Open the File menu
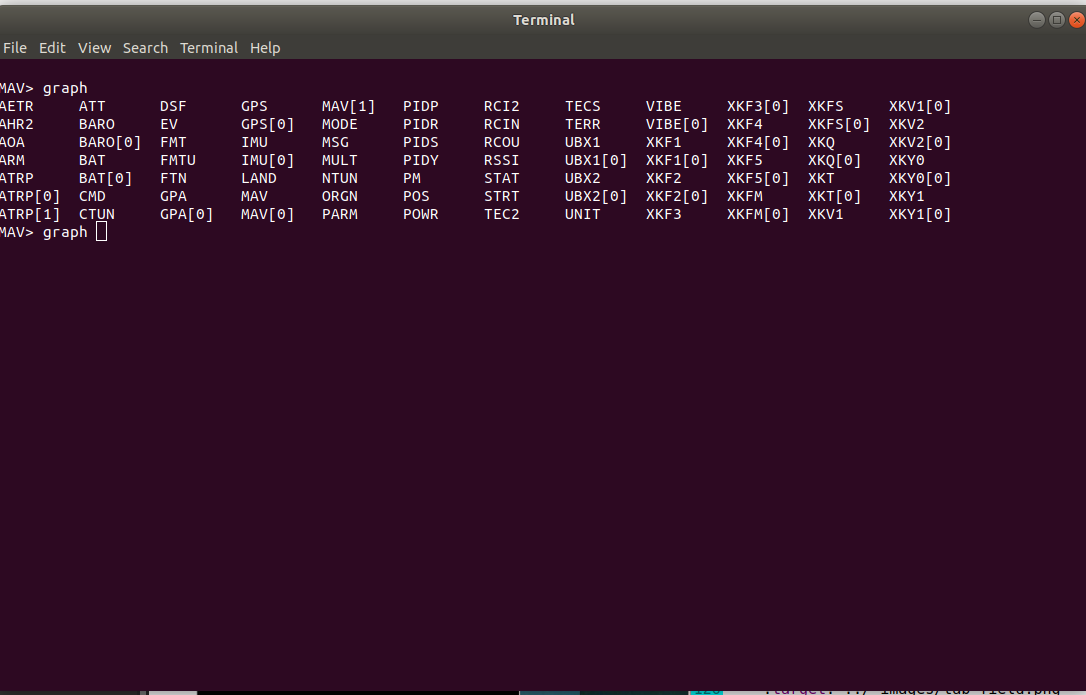Screen dimensions: 1086x695 coord(14,48)
